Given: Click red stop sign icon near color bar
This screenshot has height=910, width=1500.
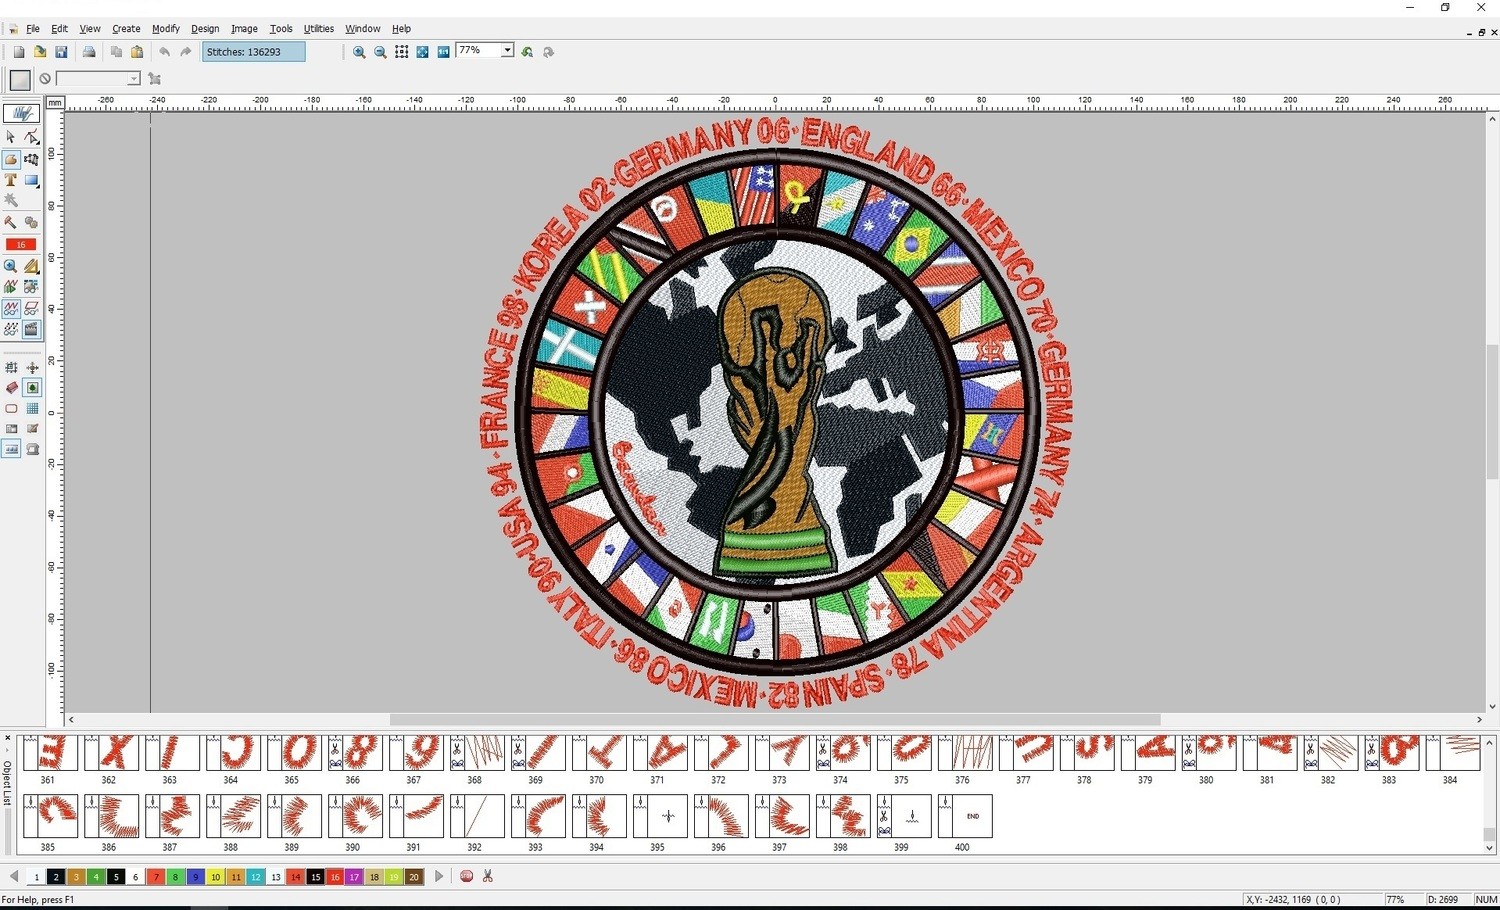Looking at the screenshot, I should point(466,876).
